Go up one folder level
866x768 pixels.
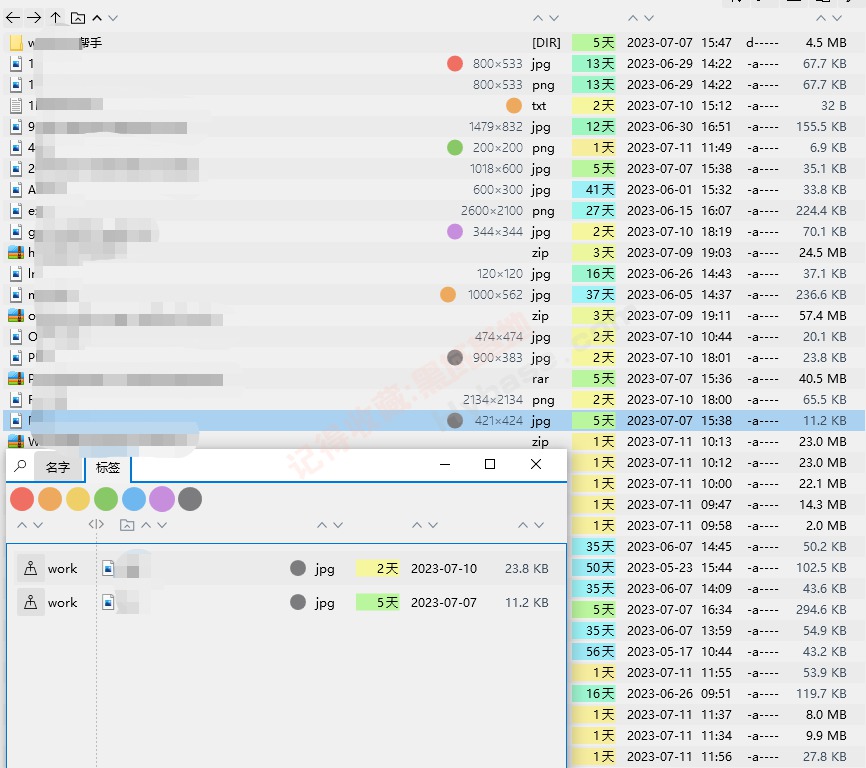point(55,18)
